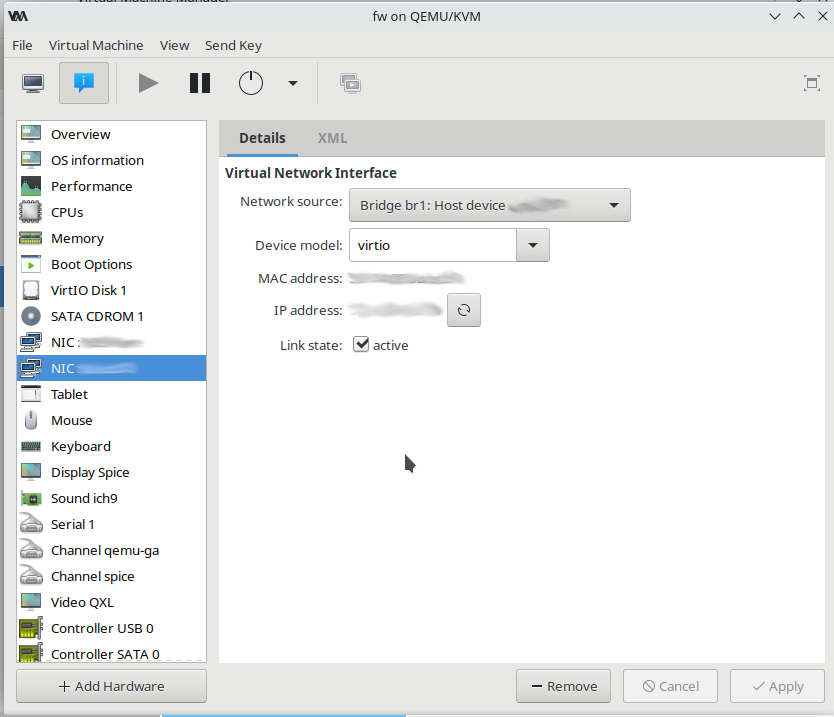Select Tablet input device entry

pyautogui.click(x=112, y=394)
